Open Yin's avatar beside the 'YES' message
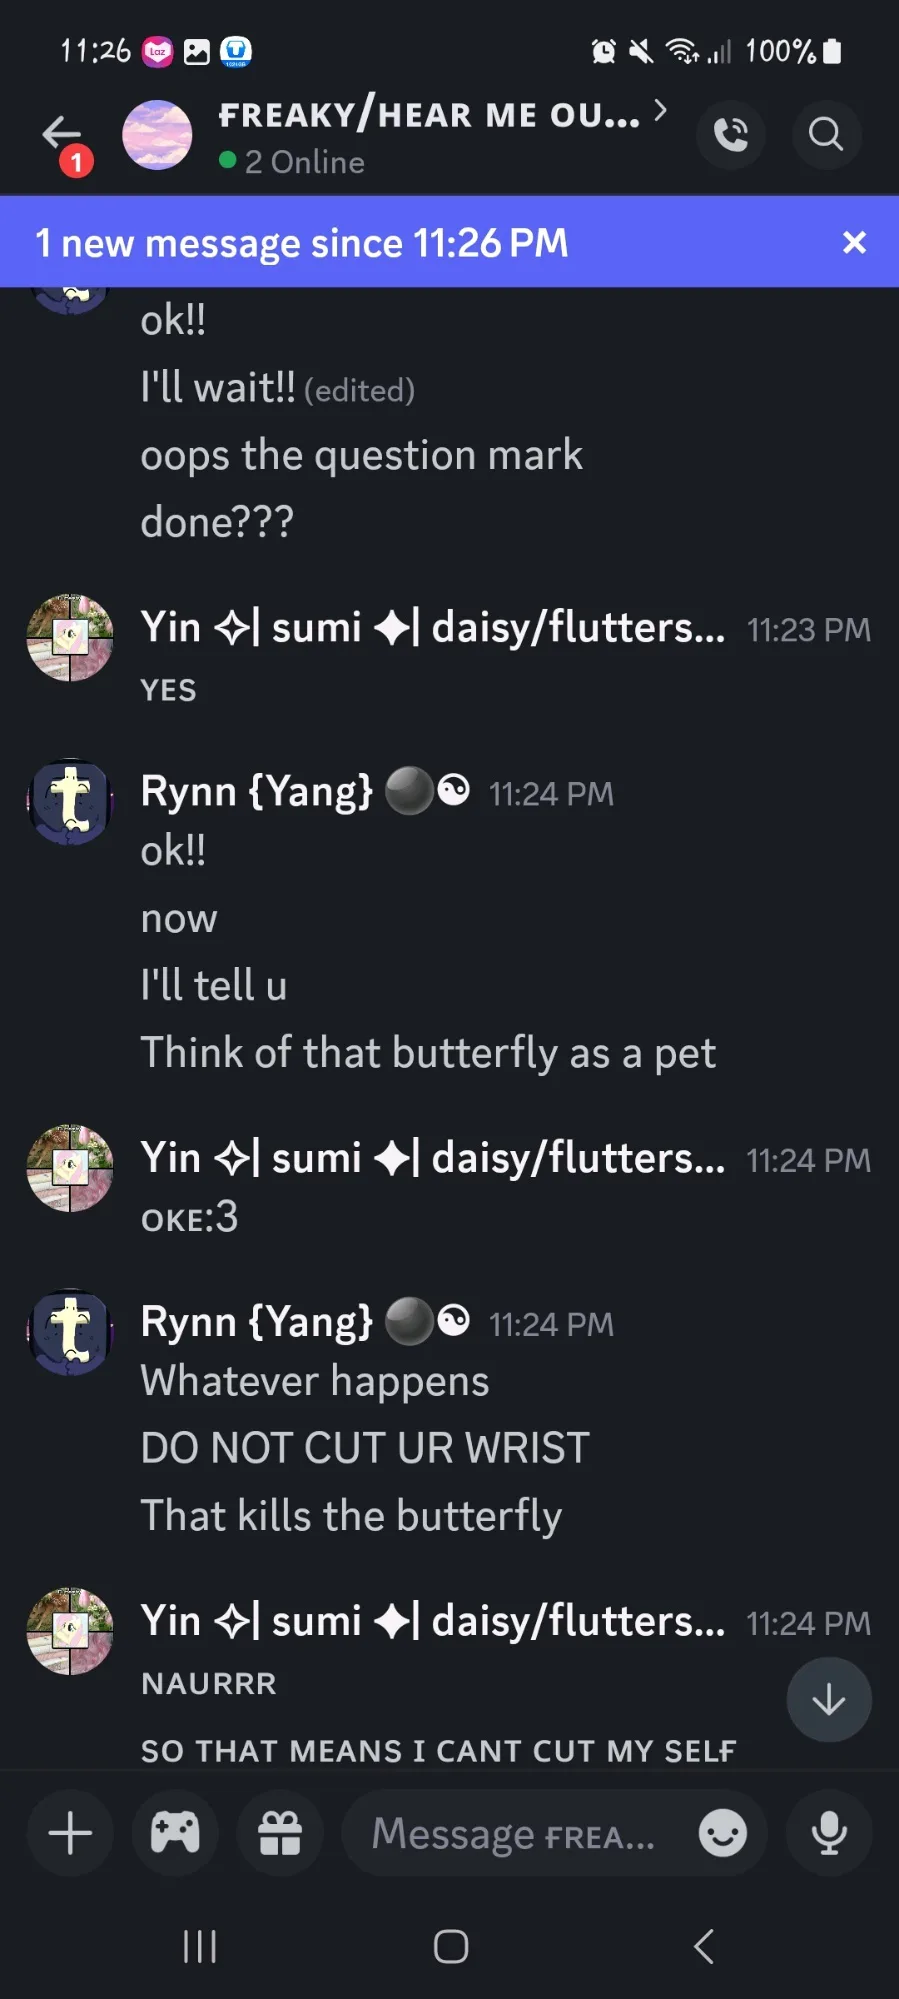This screenshot has width=899, height=1999. point(70,638)
